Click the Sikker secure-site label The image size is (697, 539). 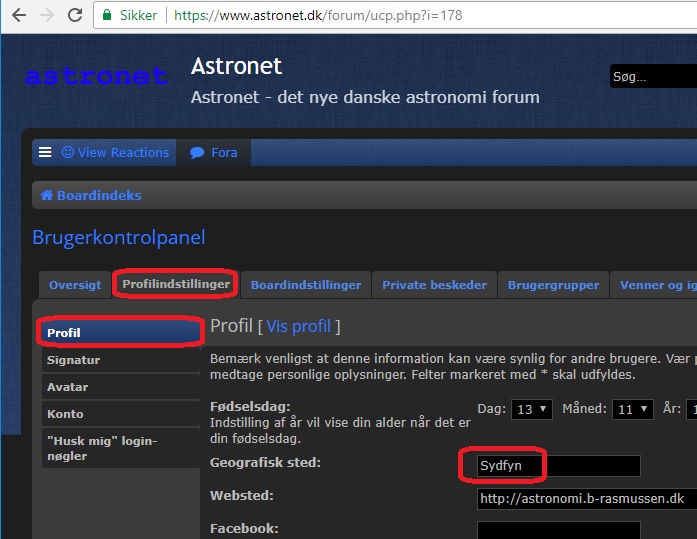pos(138,16)
